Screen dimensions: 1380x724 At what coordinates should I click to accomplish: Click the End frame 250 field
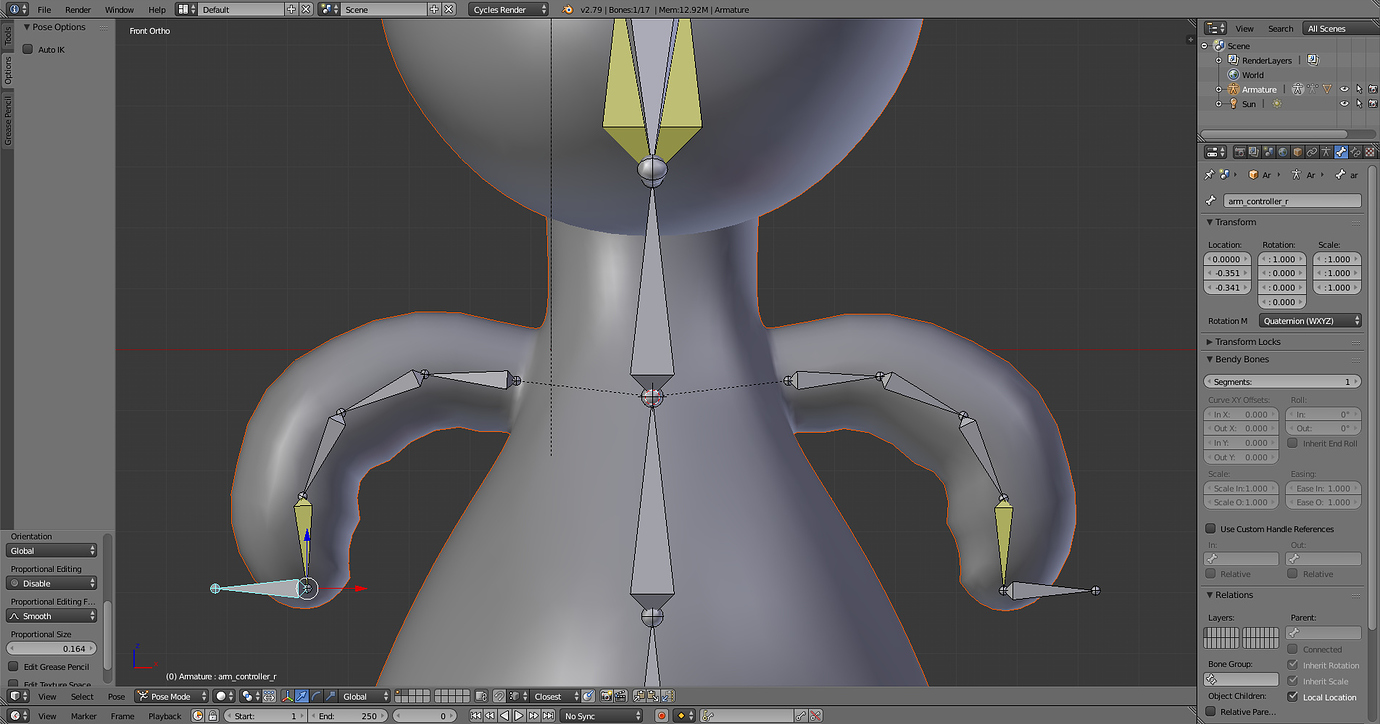click(x=347, y=716)
